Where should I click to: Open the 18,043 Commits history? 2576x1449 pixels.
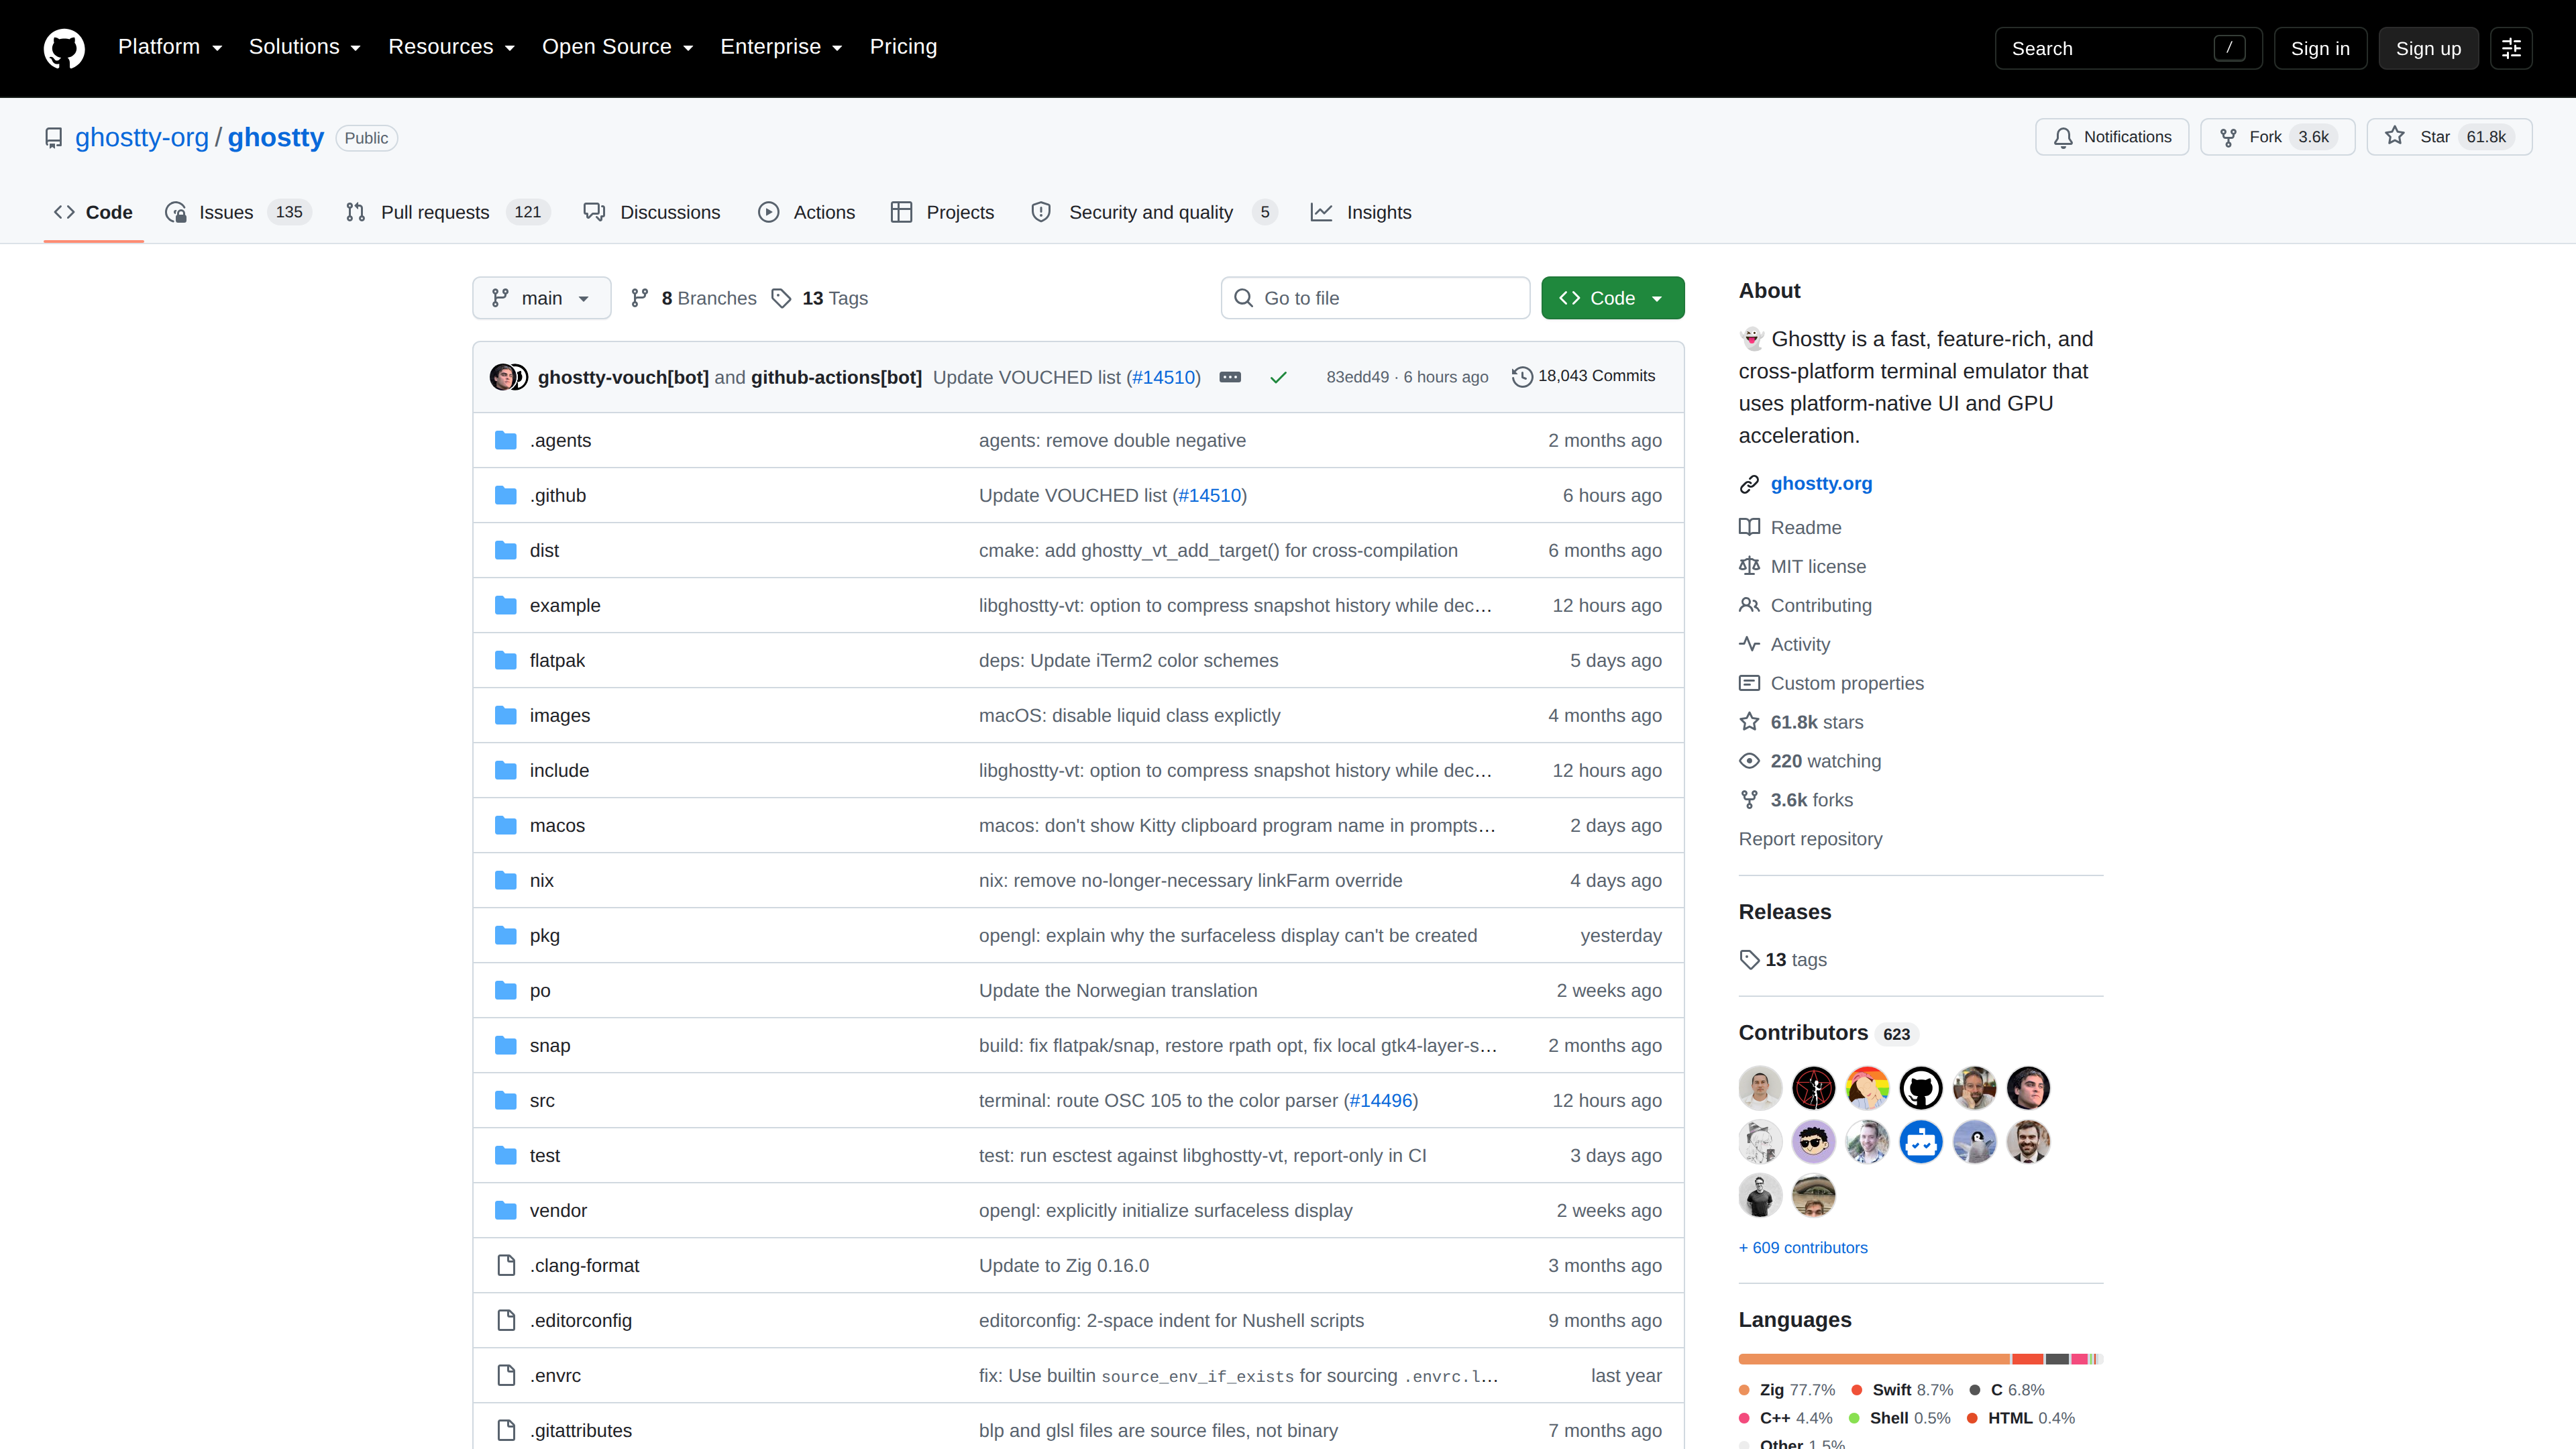coord(1583,376)
